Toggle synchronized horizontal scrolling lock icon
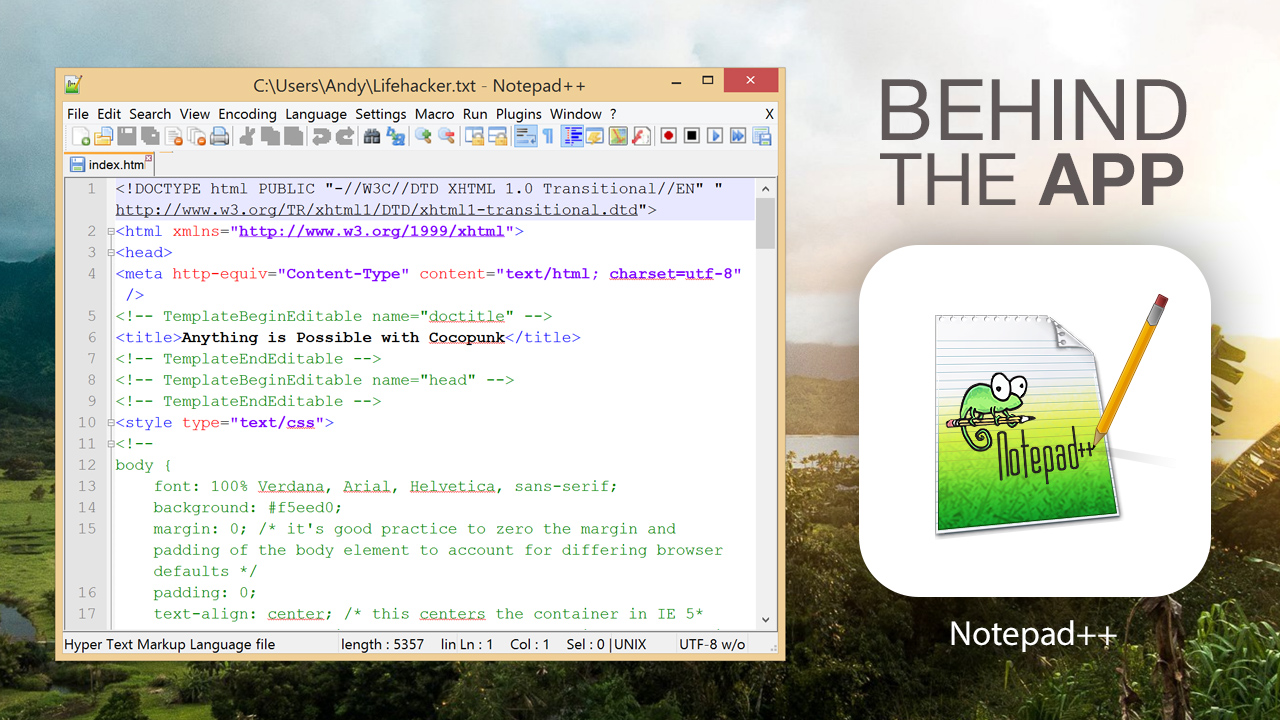The width and height of the screenshot is (1280, 720). coord(498,136)
